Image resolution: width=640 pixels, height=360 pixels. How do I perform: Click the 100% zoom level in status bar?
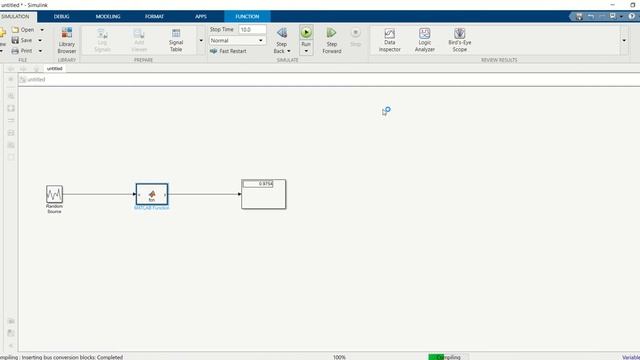coord(339,357)
